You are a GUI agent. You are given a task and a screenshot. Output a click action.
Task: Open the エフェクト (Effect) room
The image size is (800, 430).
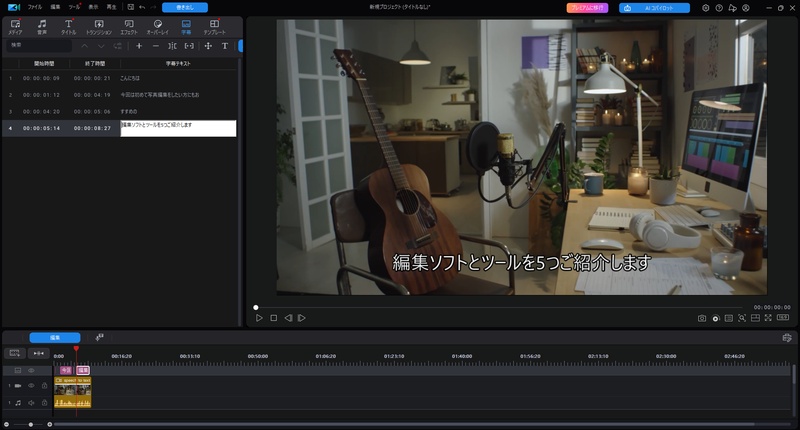(129, 27)
